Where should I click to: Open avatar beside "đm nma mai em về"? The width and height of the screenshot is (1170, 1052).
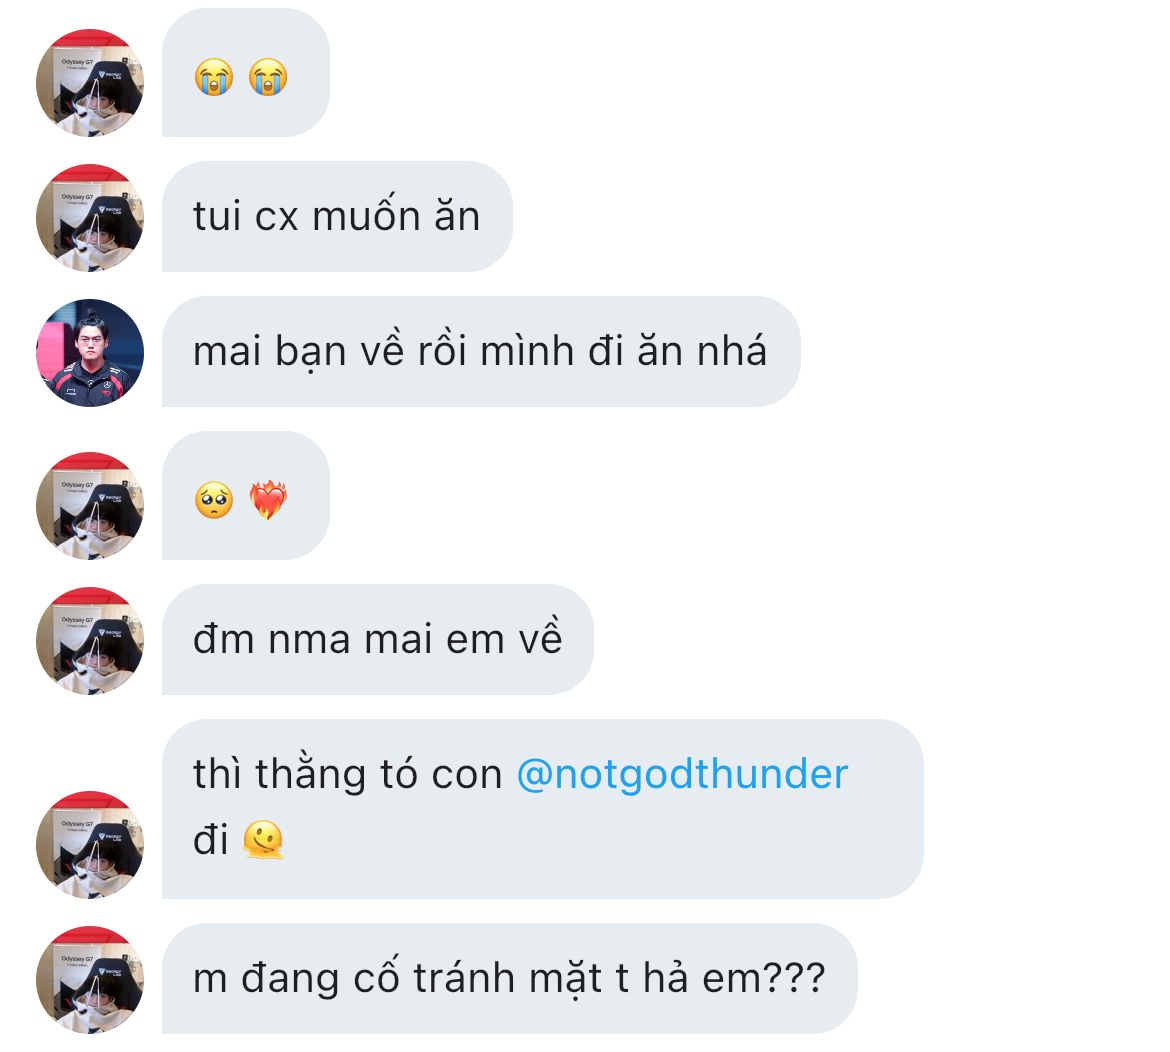tap(90, 641)
